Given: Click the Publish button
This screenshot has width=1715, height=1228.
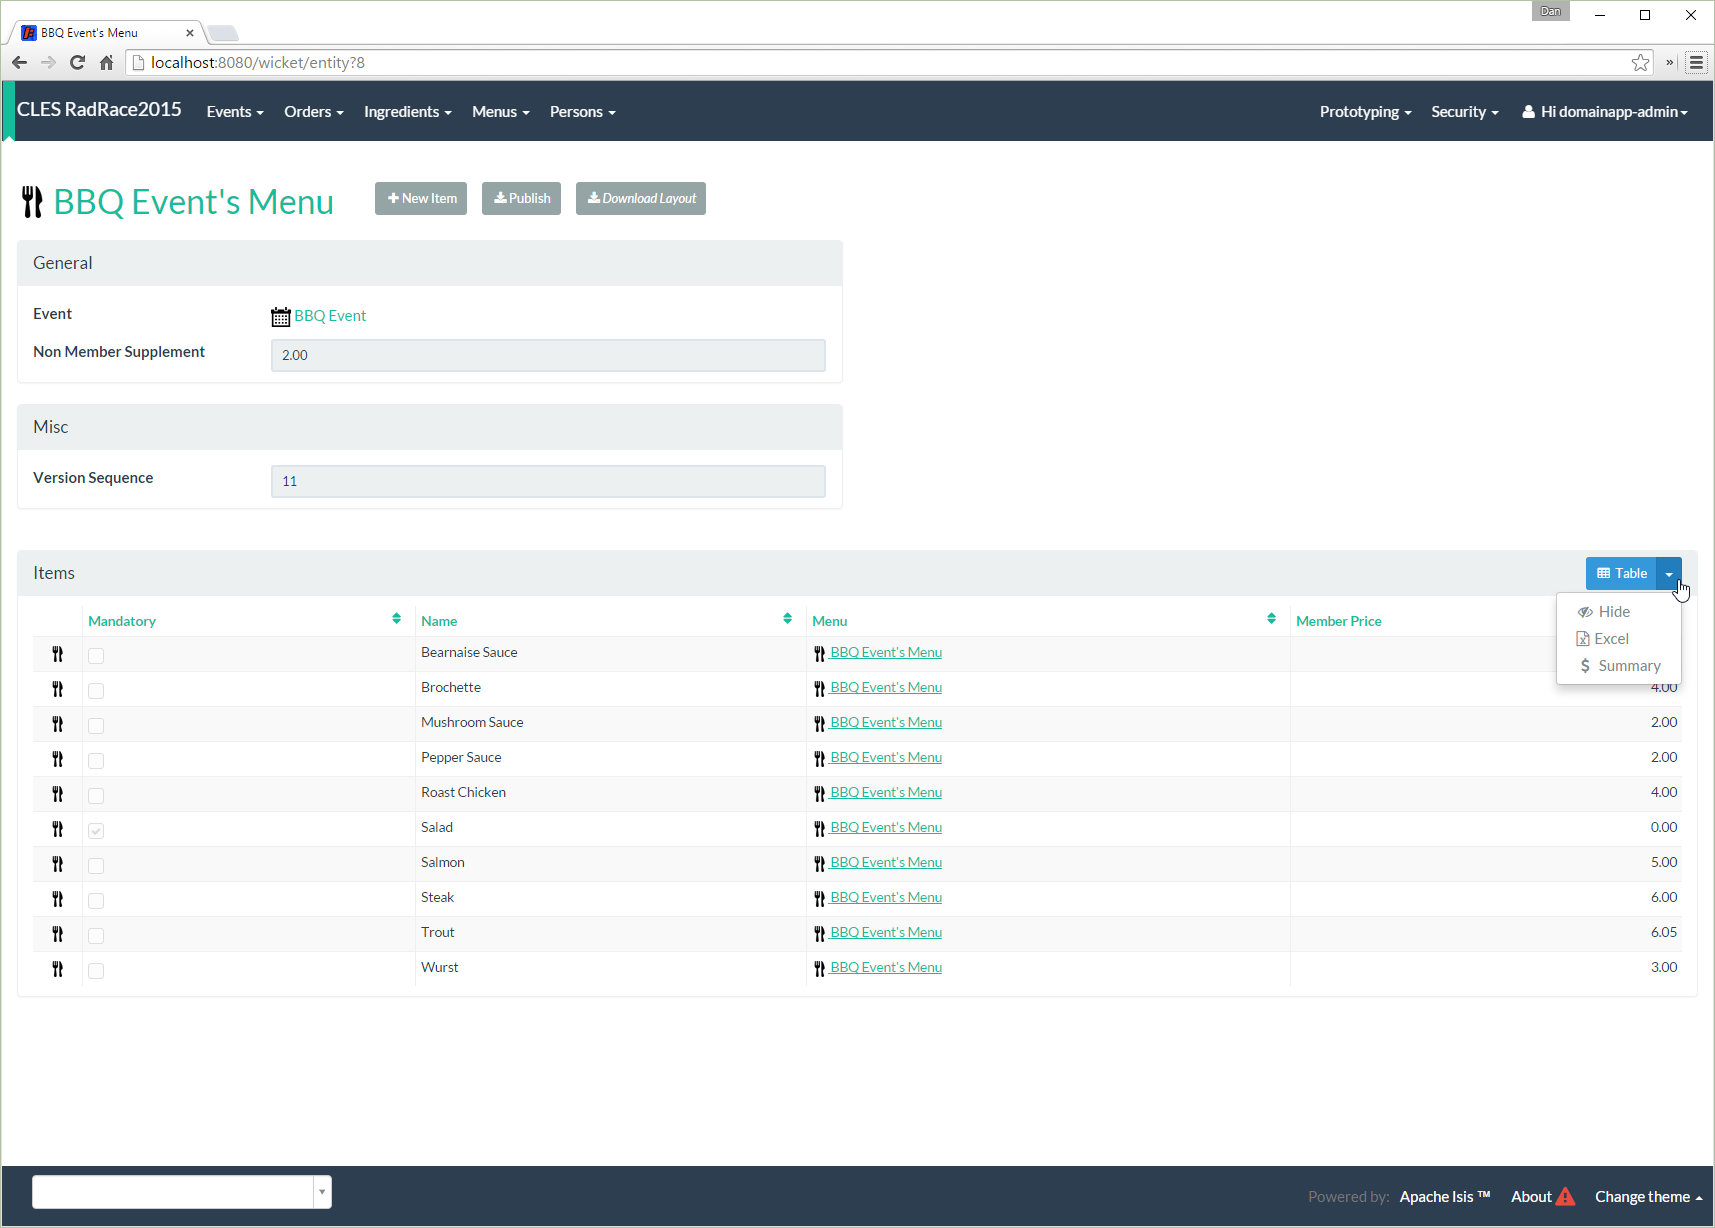Looking at the screenshot, I should [521, 198].
